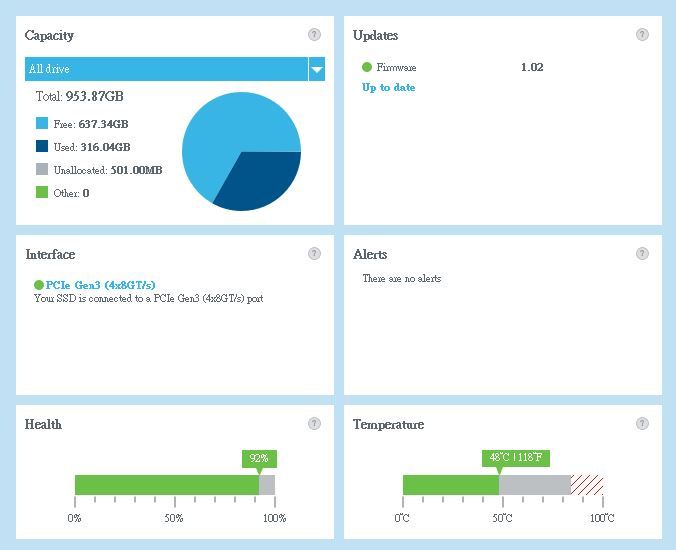Click the Updates panel heading

coord(375,35)
